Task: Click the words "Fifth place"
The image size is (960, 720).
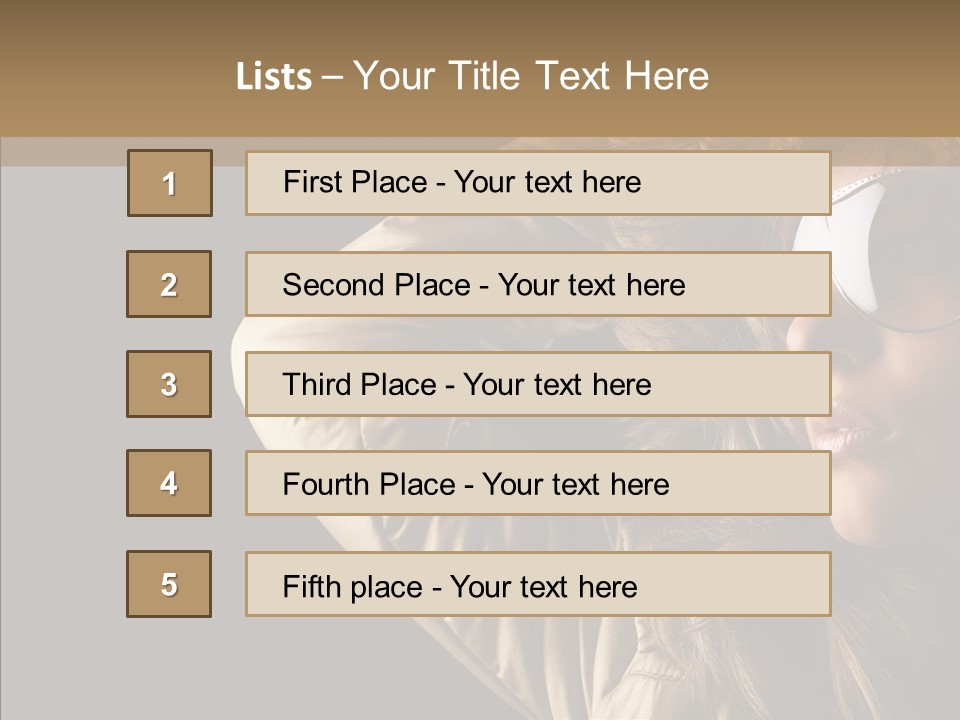Action: [x=351, y=586]
